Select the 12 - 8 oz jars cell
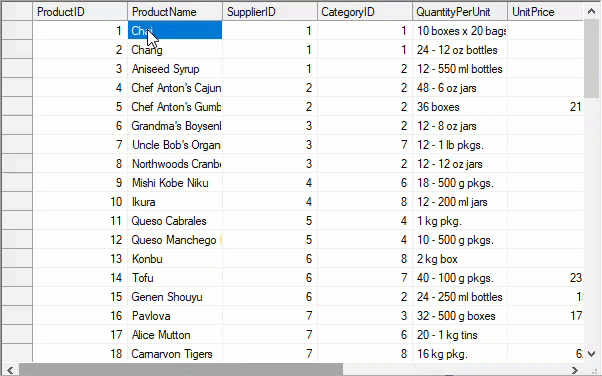Image resolution: width=602 pixels, height=376 pixels. [x=460, y=126]
